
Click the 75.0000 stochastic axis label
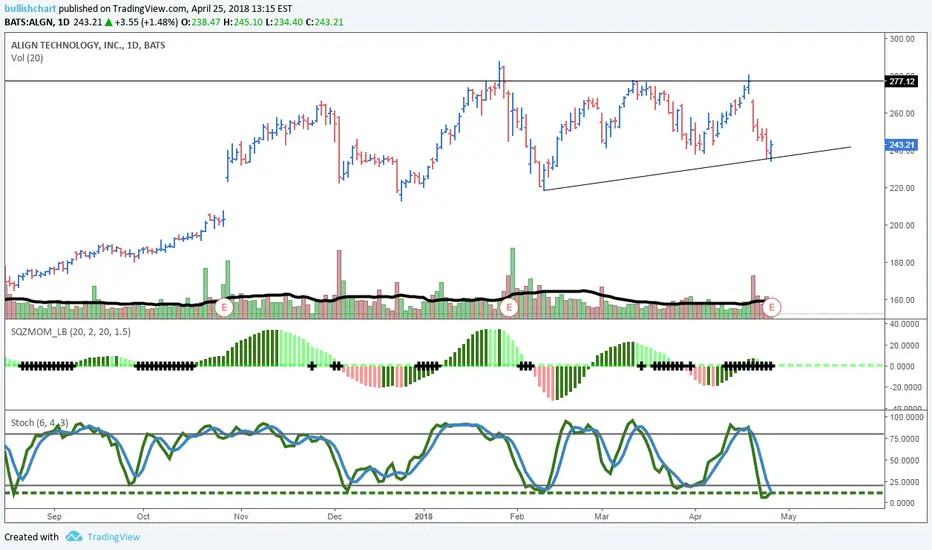[904, 439]
